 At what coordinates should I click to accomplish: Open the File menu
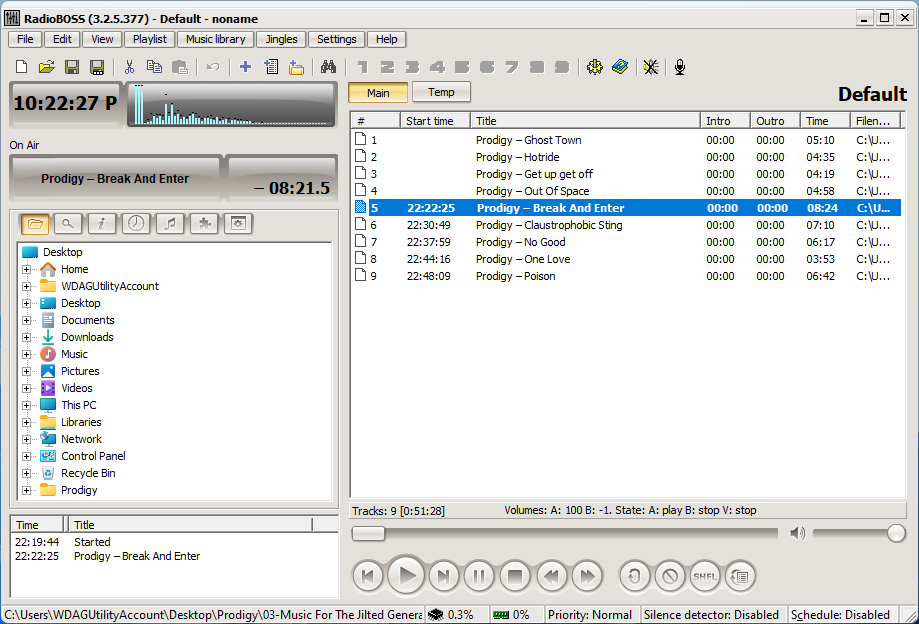click(25, 39)
